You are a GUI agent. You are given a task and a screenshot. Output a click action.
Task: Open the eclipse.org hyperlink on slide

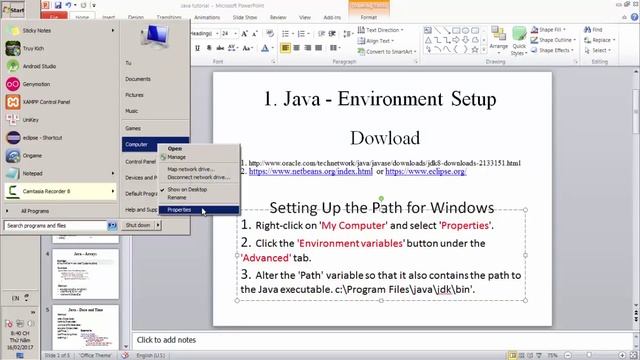[x=426, y=171]
